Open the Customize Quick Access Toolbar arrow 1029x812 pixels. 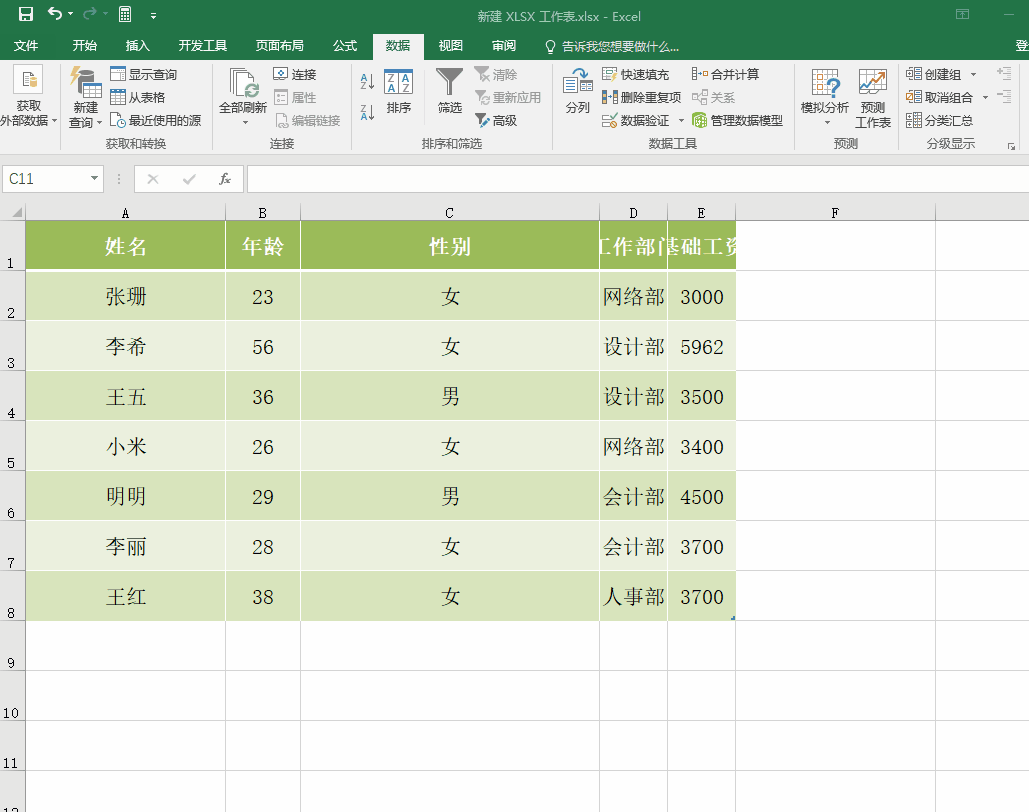click(153, 15)
